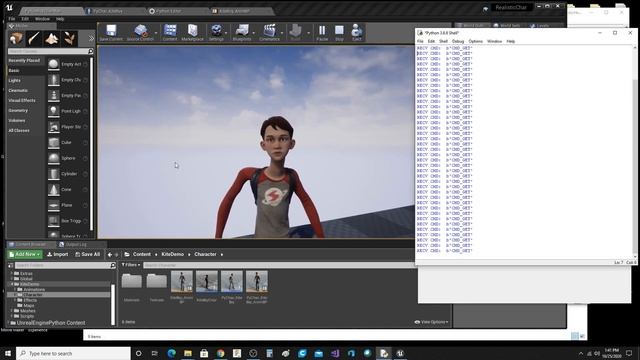Expand the Meshes folder in tree
640x360 pixels.
coord(12,311)
